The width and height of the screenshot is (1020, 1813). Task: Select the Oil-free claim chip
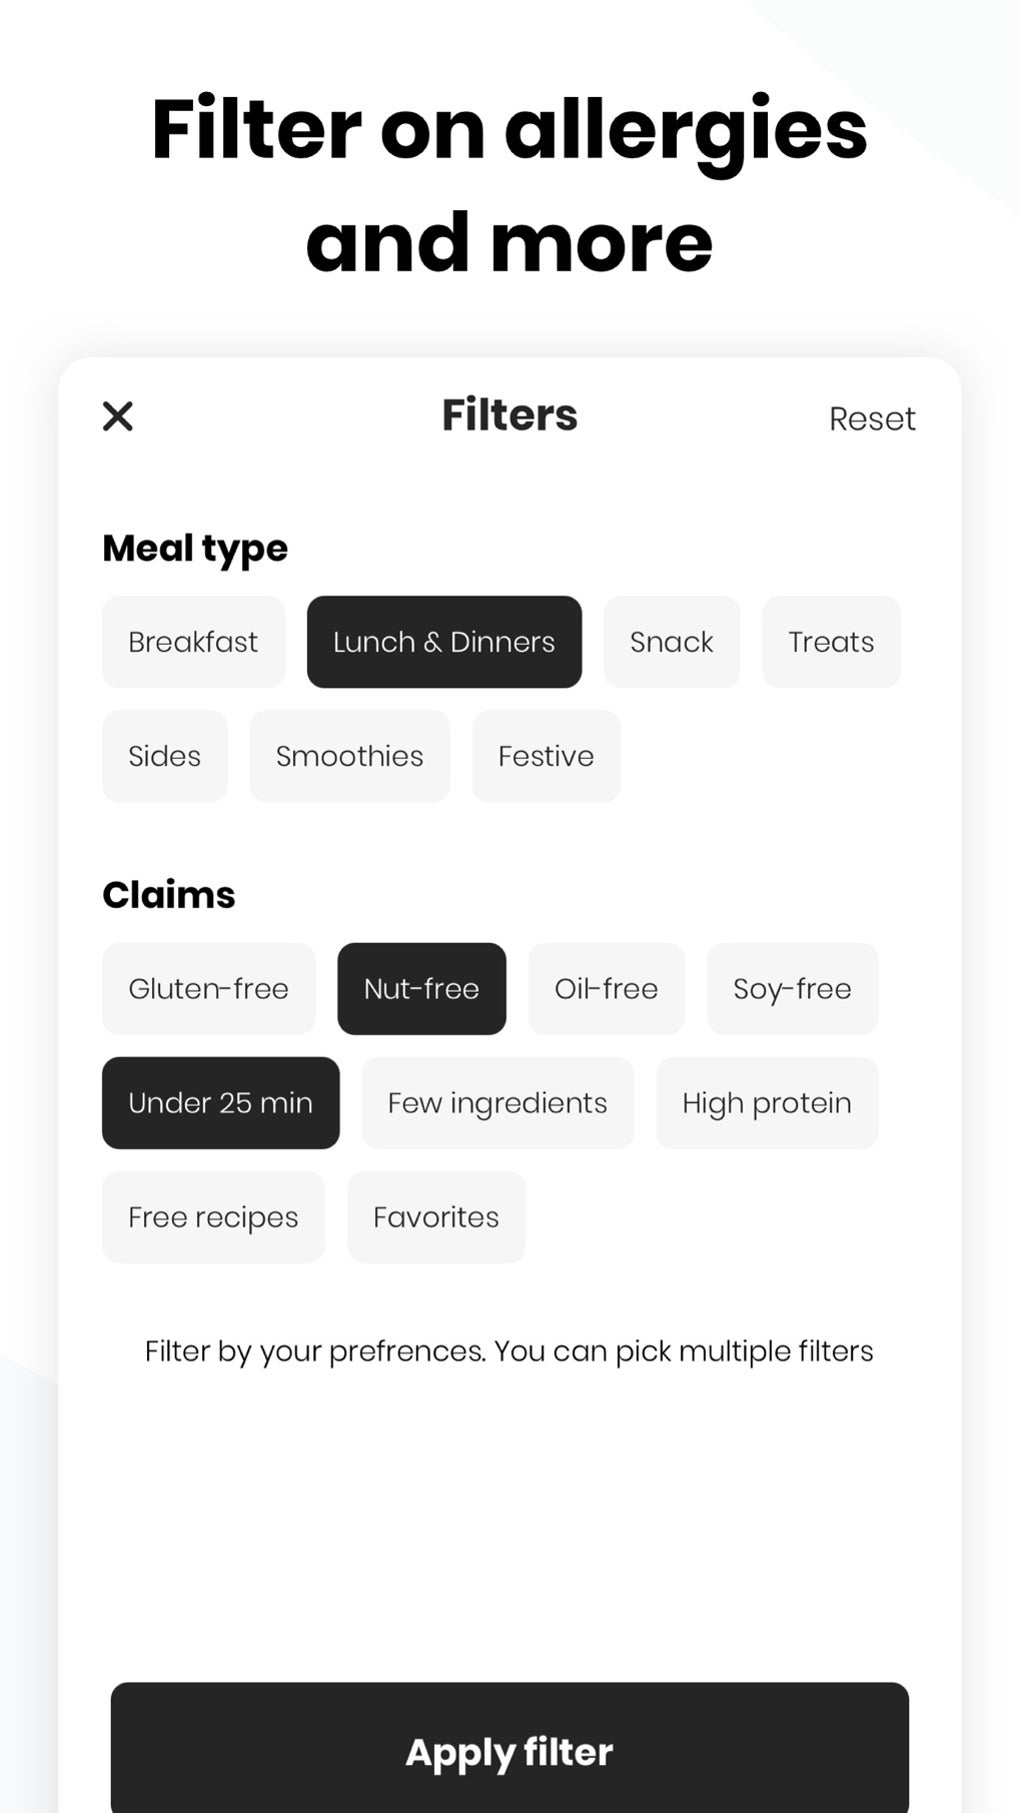pyautogui.click(x=606, y=989)
